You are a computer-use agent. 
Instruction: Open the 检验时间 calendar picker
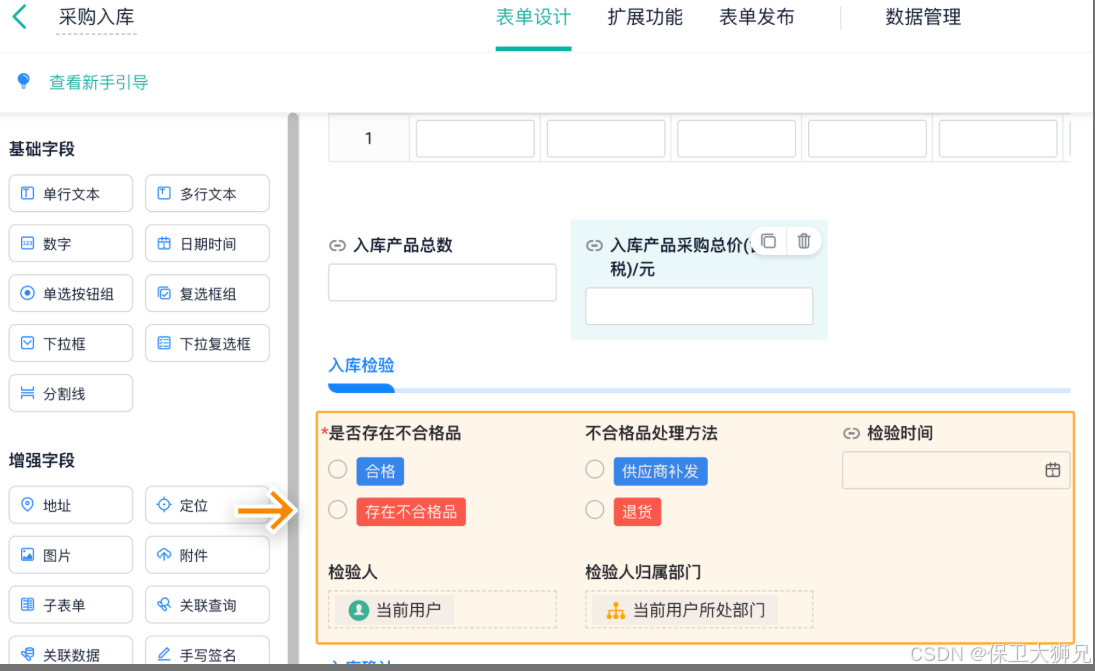pos(1052,470)
